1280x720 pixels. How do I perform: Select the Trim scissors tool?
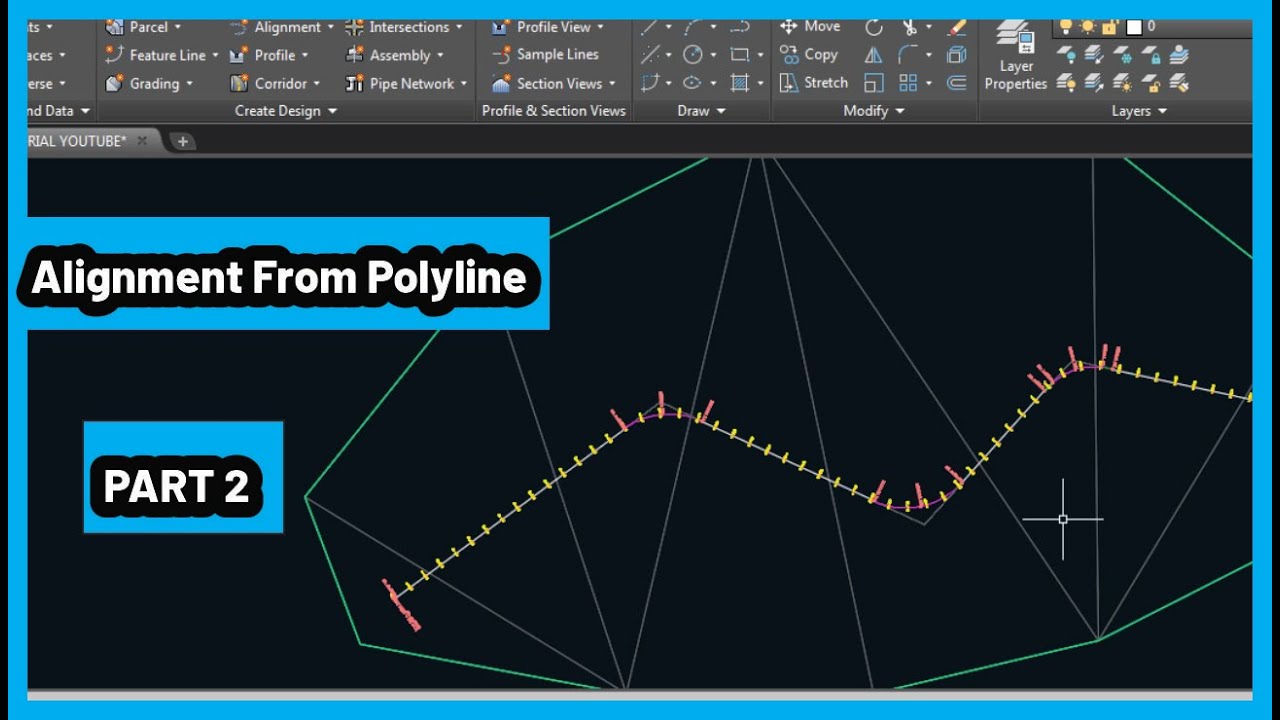pyautogui.click(x=909, y=27)
